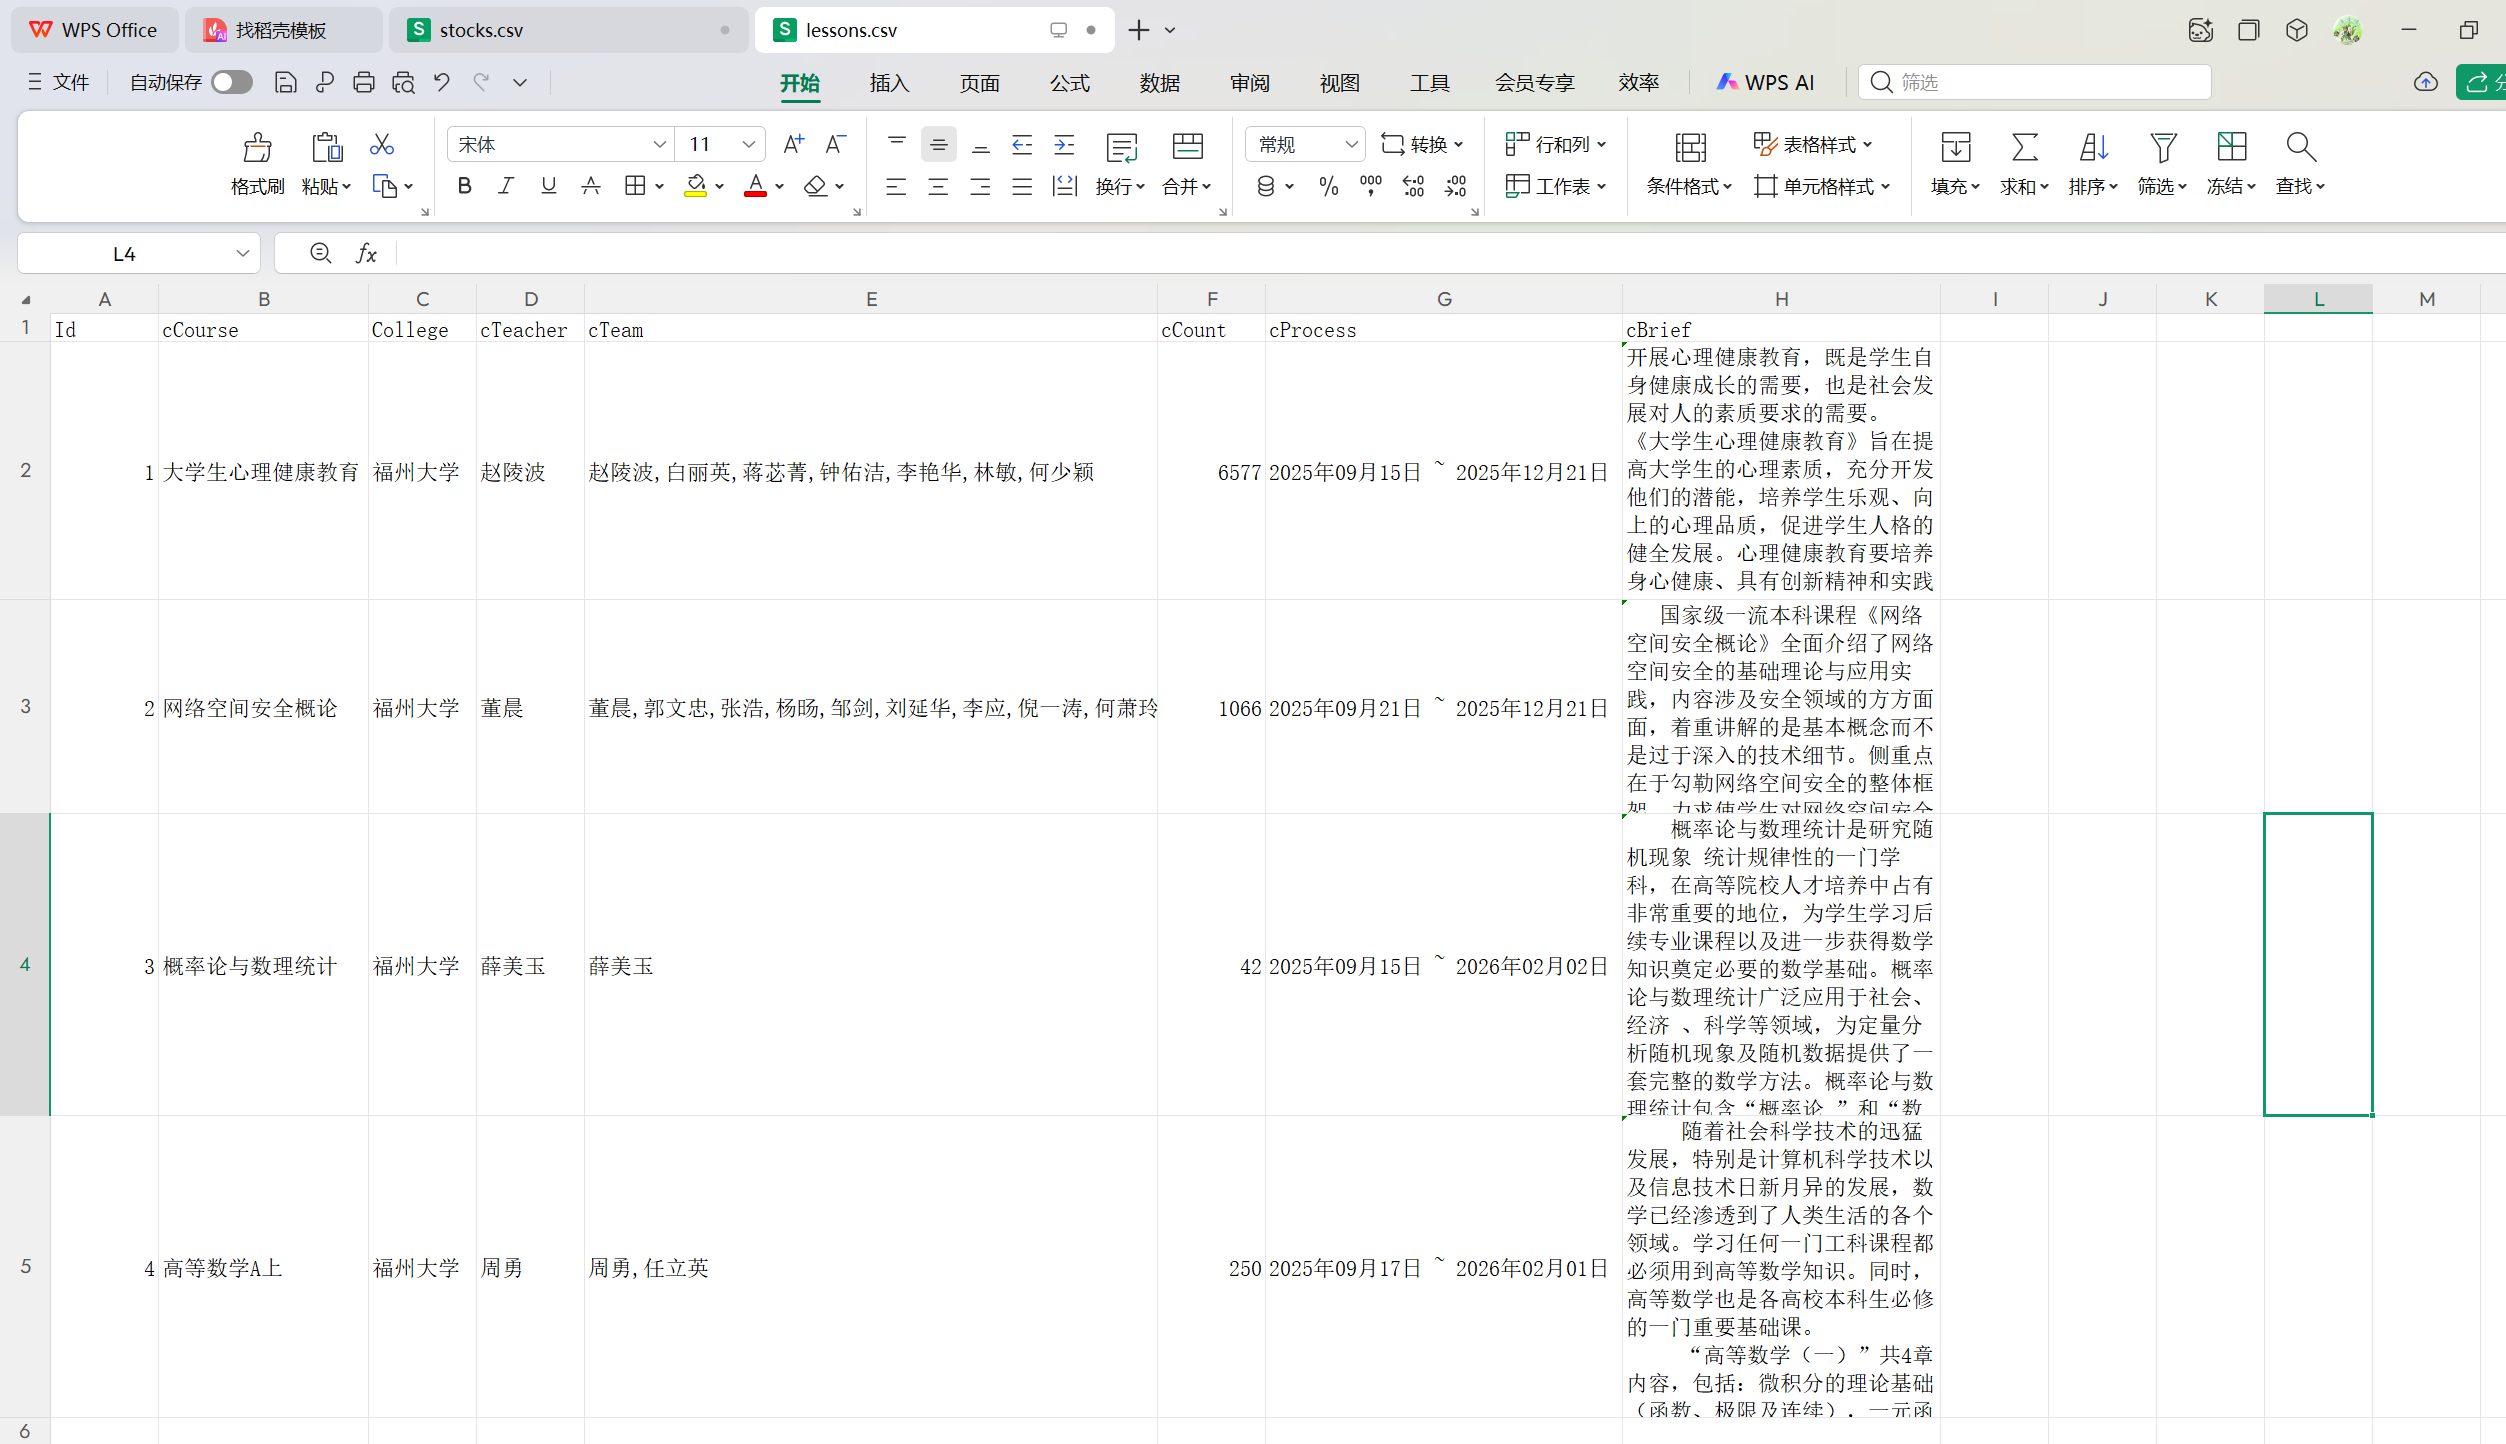
Task: Toggle the AutoSave (自动保存) switch
Action: tap(232, 83)
